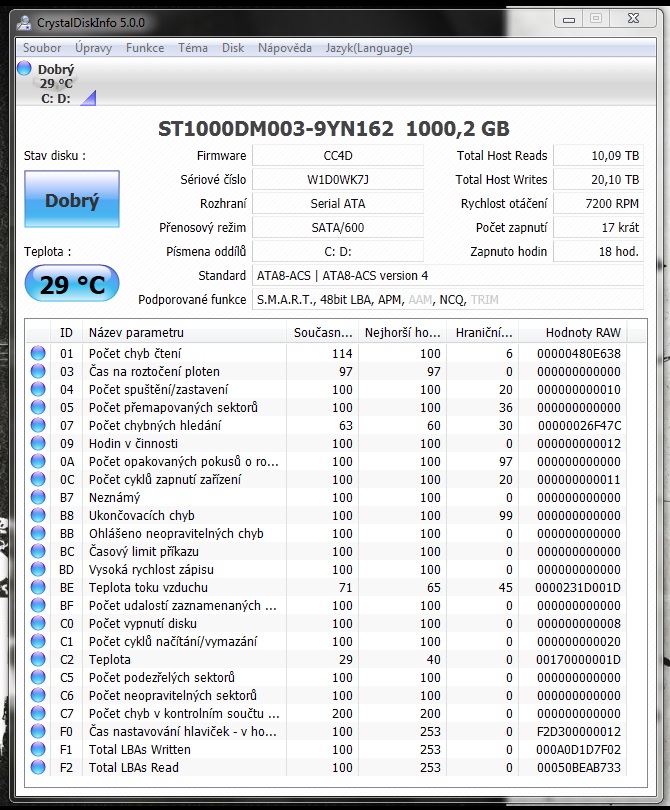Click the status orb for B7 Neznámý
Viewport: 670px width, 810px height.
(38, 497)
